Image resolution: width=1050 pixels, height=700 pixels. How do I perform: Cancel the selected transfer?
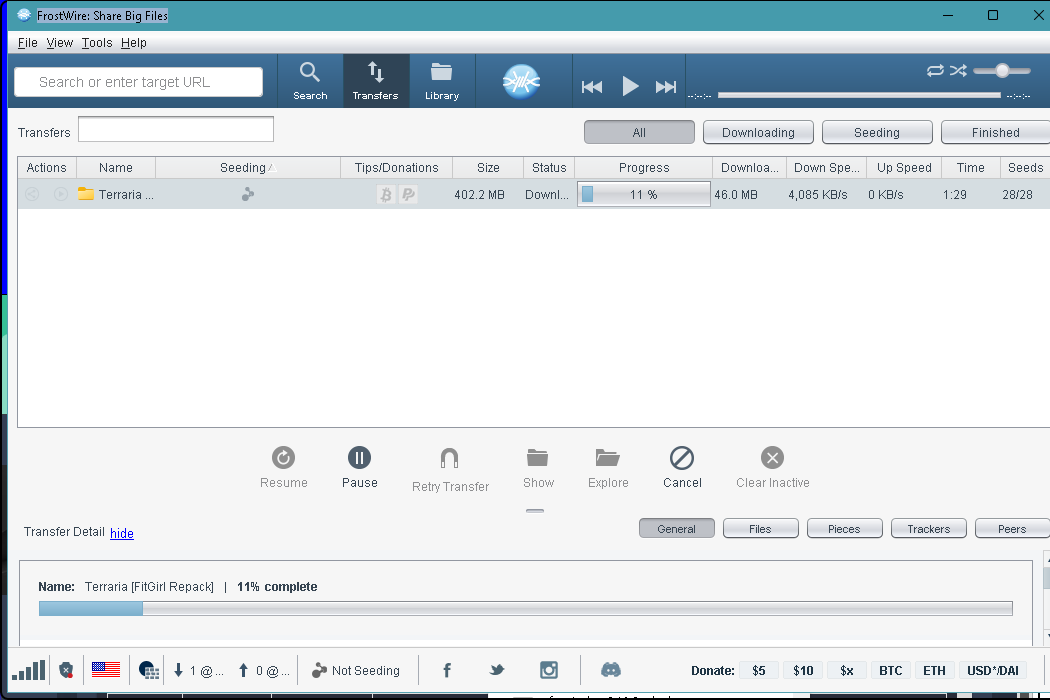click(682, 468)
